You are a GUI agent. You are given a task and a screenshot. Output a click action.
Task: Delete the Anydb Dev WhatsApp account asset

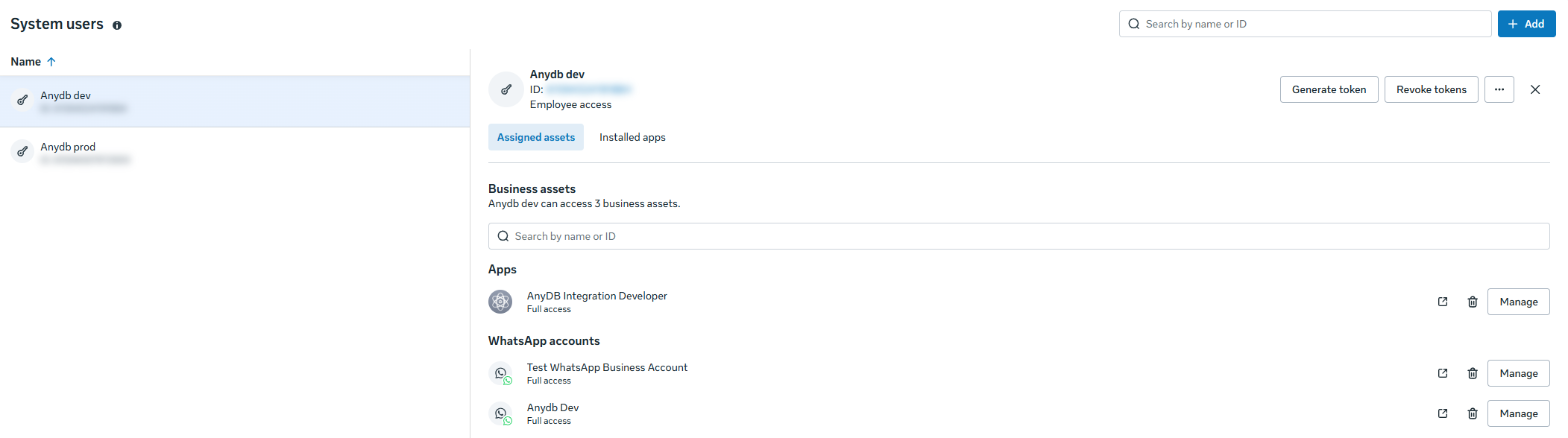tap(1472, 413)
